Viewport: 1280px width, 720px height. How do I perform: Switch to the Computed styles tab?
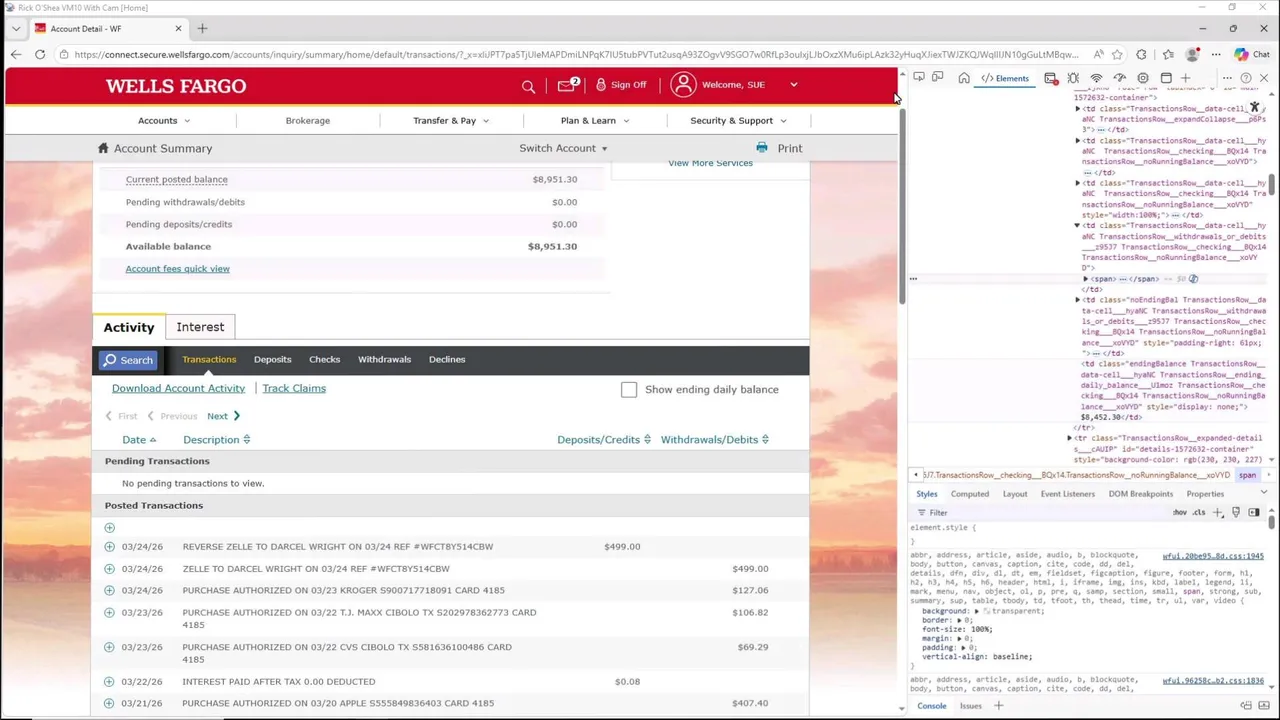point(969,494)
